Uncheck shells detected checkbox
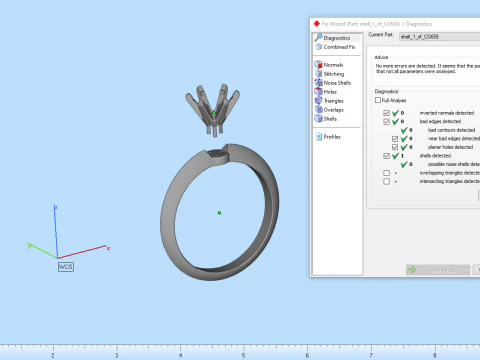480x360 pixels. [x=386, y=156]
